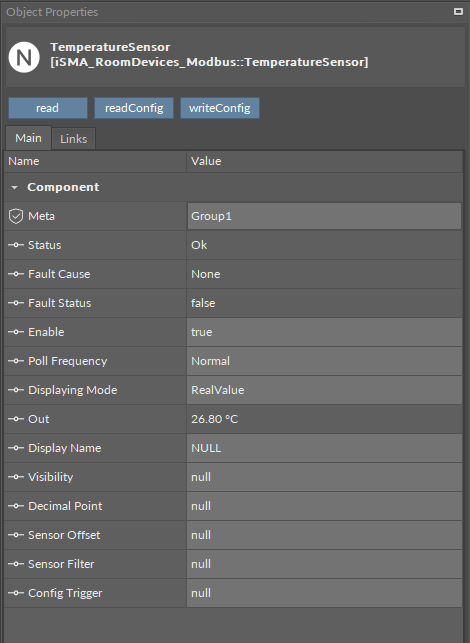Screen dimensions: 470x643
Task: Click the writeConfig button
Action: click(x=219, y=108)
